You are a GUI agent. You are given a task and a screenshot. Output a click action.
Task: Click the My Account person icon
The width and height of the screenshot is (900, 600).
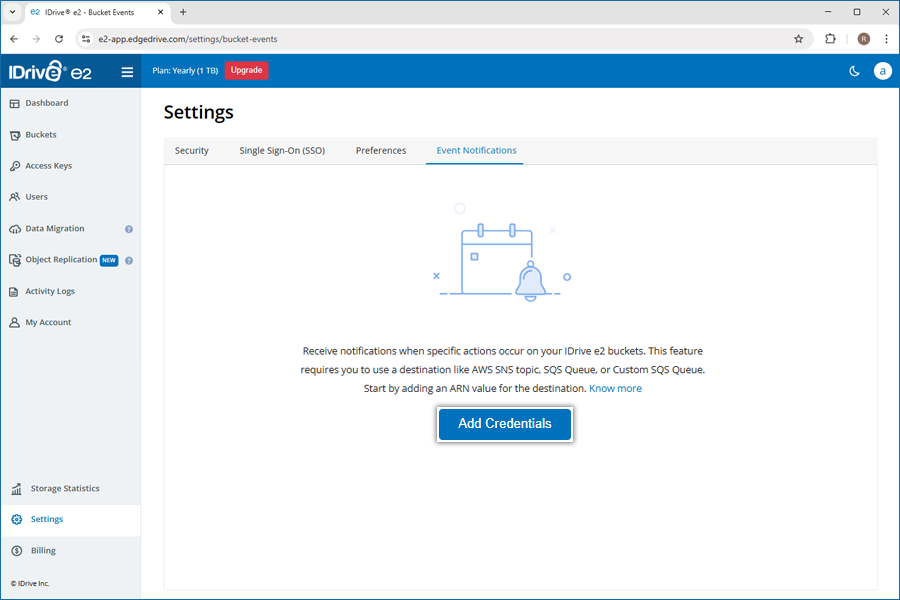[14, 323]
